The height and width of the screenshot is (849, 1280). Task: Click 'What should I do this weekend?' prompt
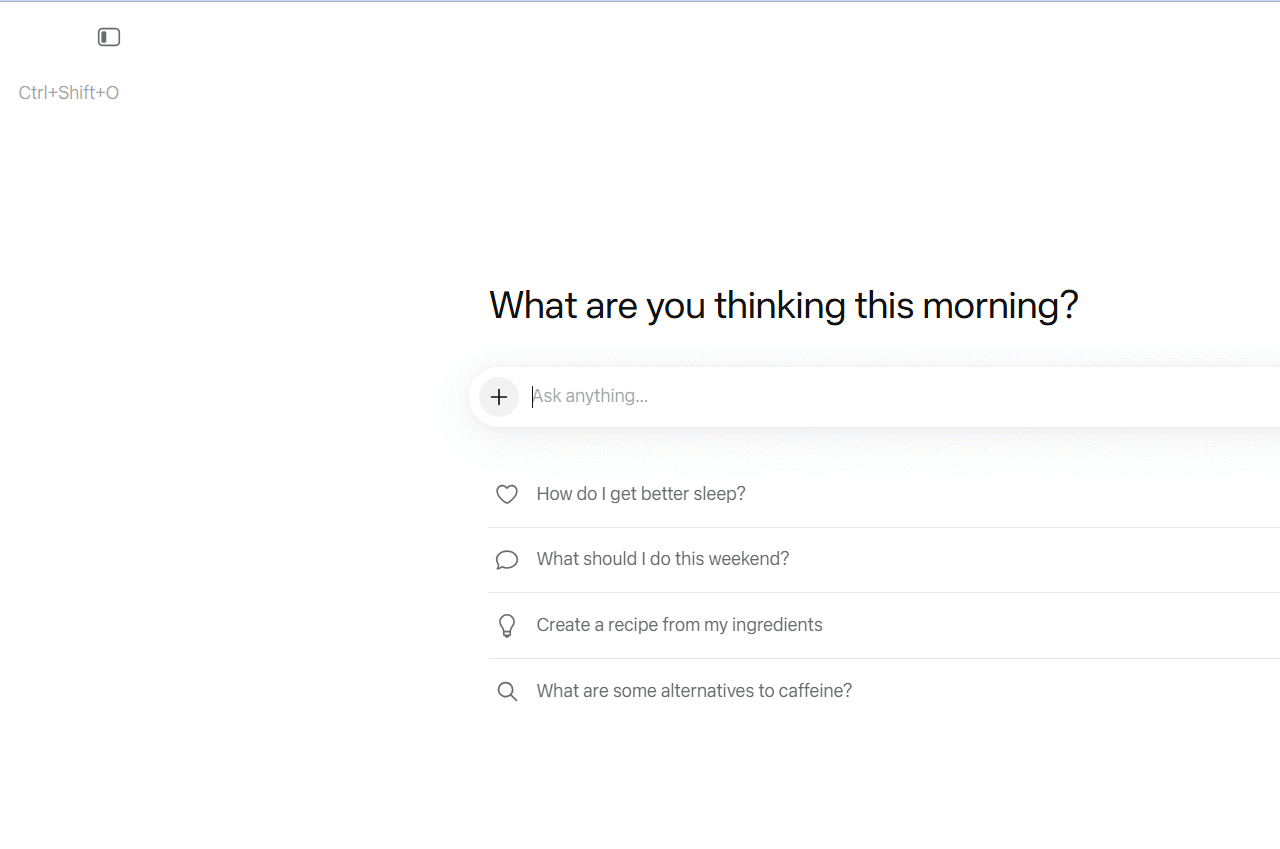662,558
